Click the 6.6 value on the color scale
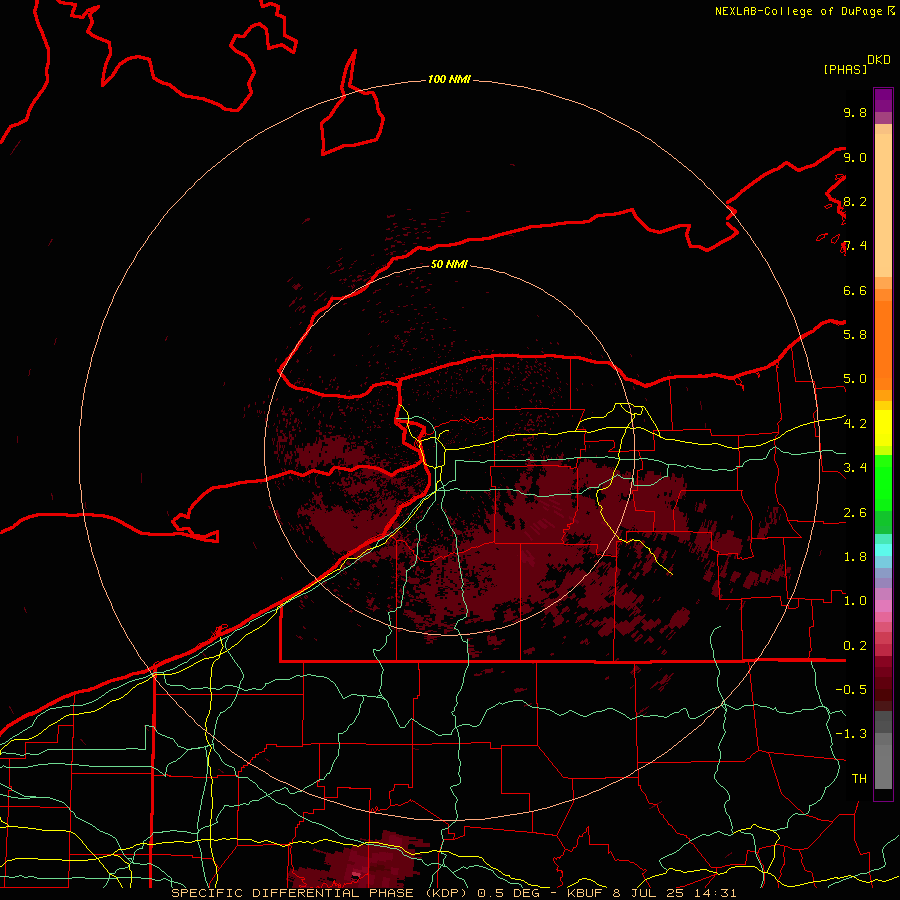Image resolution: width=900 pixels, height=900 pixels. point(855,290)
